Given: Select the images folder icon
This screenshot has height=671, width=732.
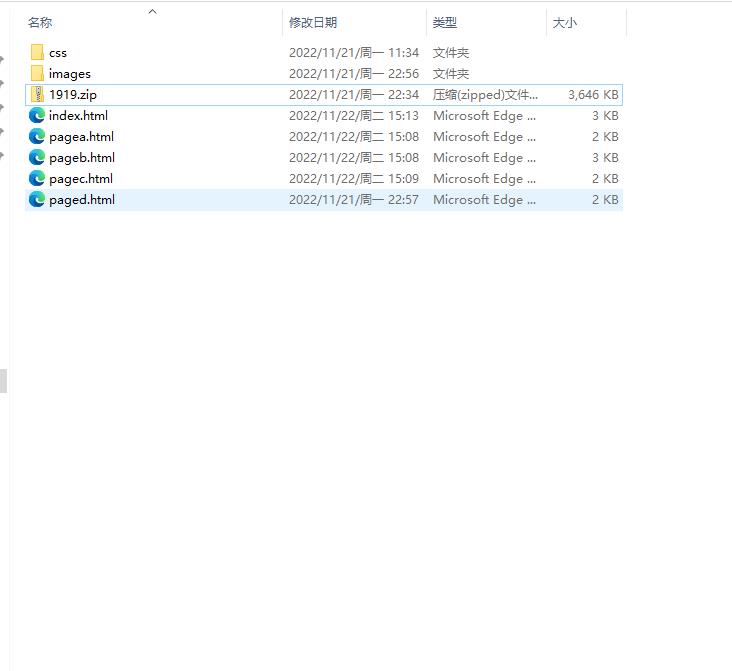Looking at the screenshot, I should (x=37, y=74).
